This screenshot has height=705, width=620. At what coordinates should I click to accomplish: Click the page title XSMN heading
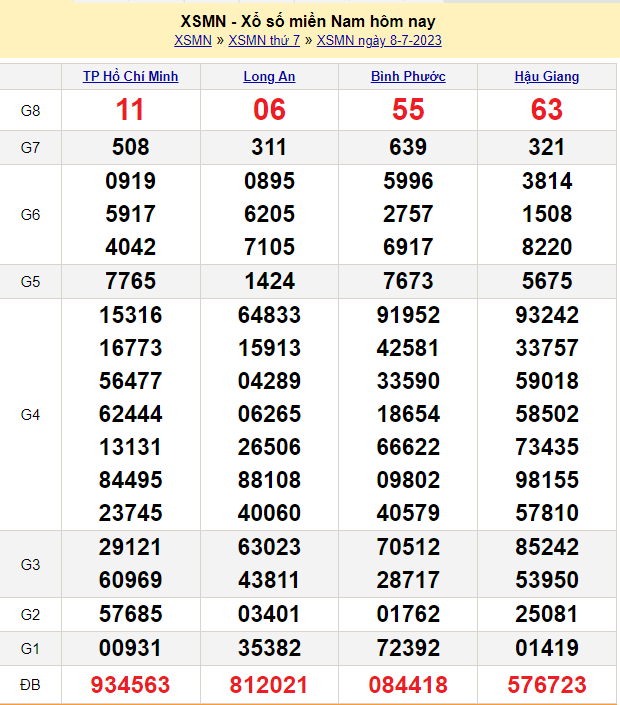[x=308, y=21]
